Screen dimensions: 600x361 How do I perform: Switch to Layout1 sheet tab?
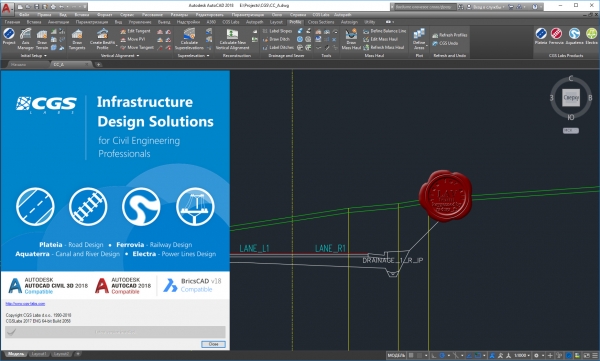pos(39,354)
